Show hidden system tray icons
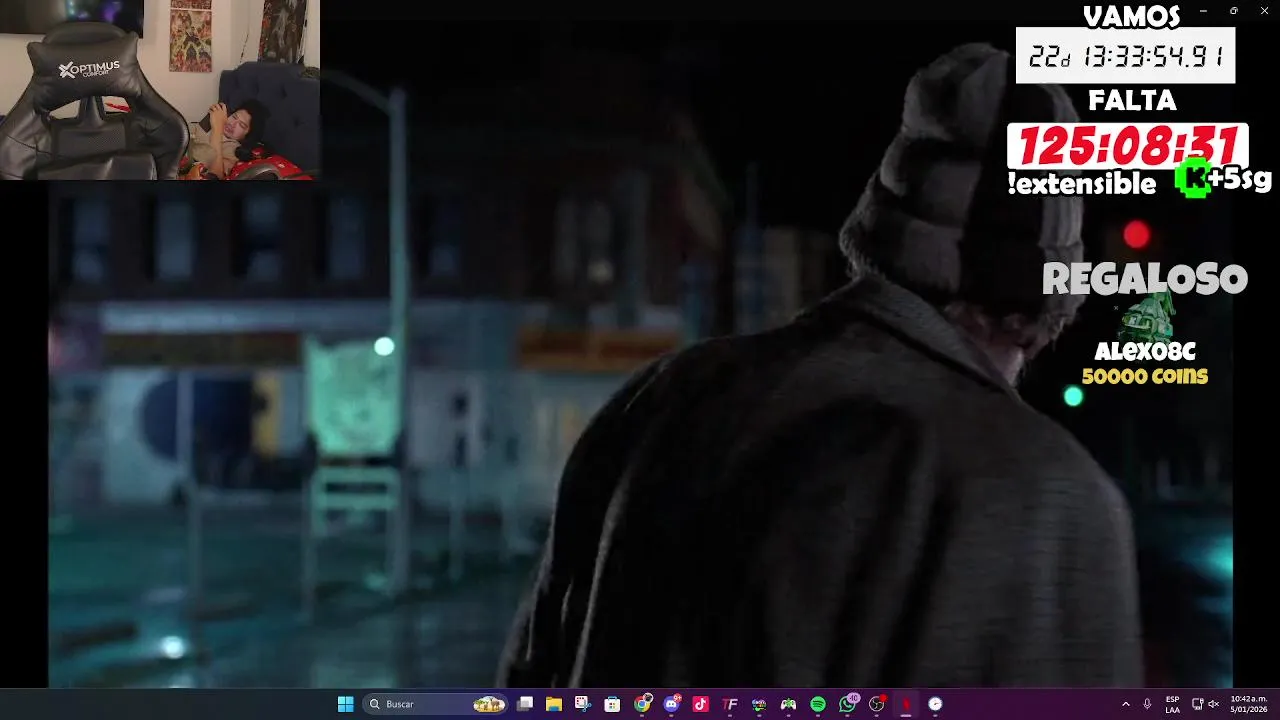This screenshot has height=720, width=1280. pyautogui.click(x=1126, y=704)
